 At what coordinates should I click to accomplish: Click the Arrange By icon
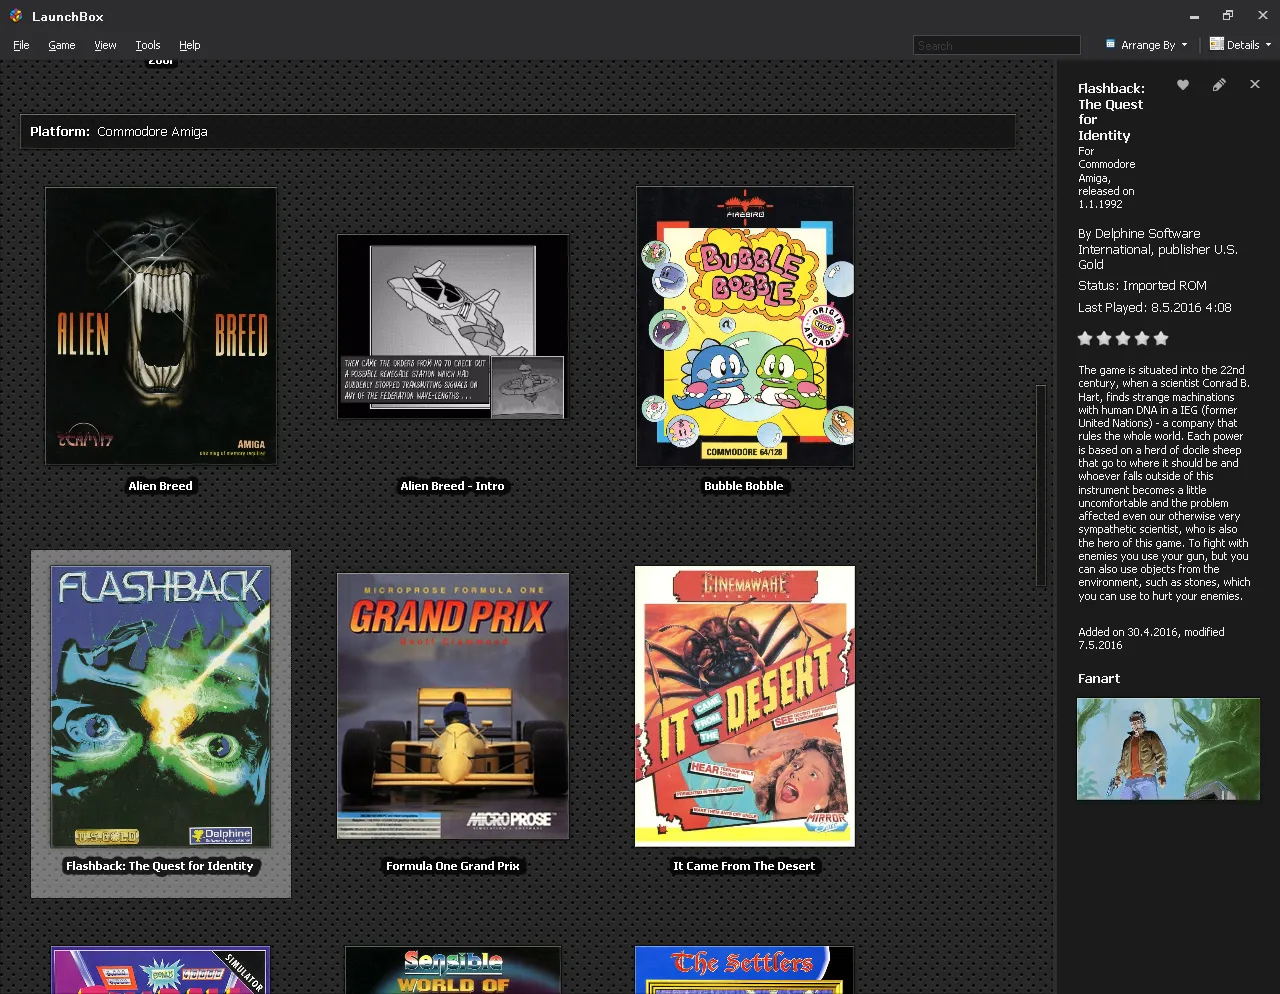pyautogui.click(x=1110, y=44)
